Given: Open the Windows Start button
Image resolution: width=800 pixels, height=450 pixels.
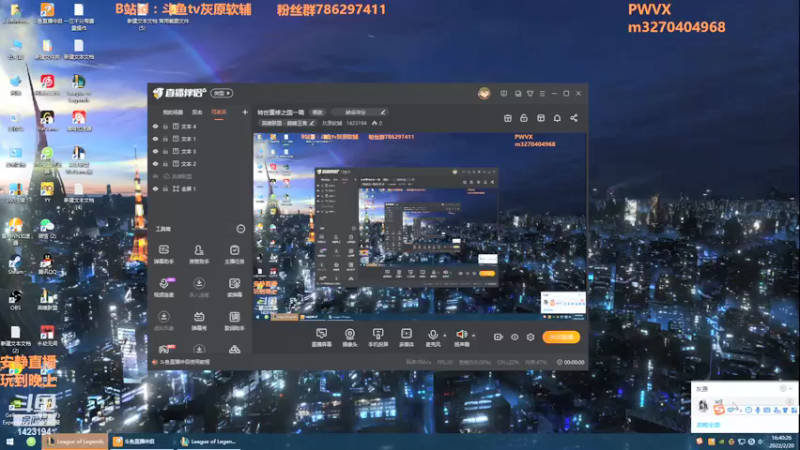Looking at the screenshot, I should click(10, 442).
